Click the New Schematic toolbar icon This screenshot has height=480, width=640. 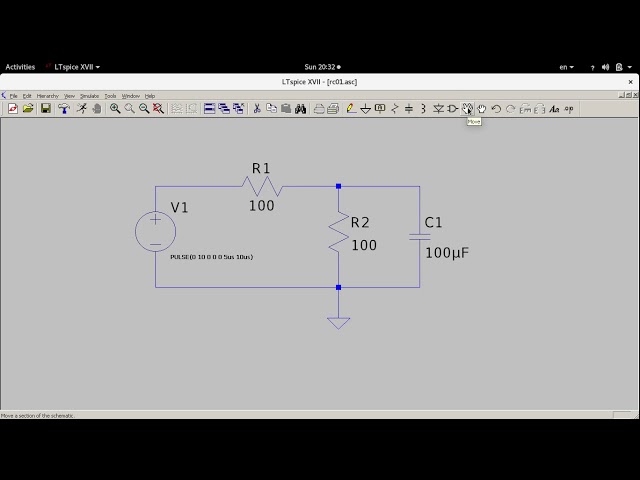click(x=13, y=109)
